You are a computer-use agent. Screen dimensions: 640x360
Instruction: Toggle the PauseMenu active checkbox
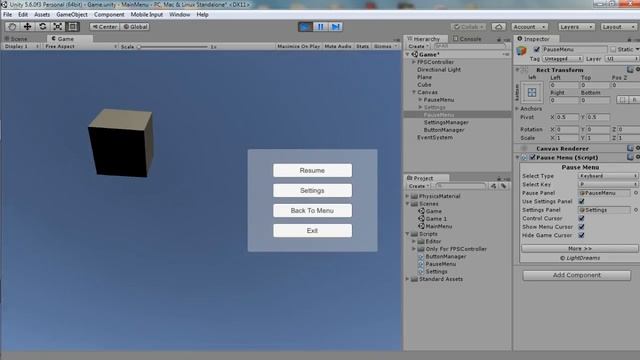click(x=537, y=49)
